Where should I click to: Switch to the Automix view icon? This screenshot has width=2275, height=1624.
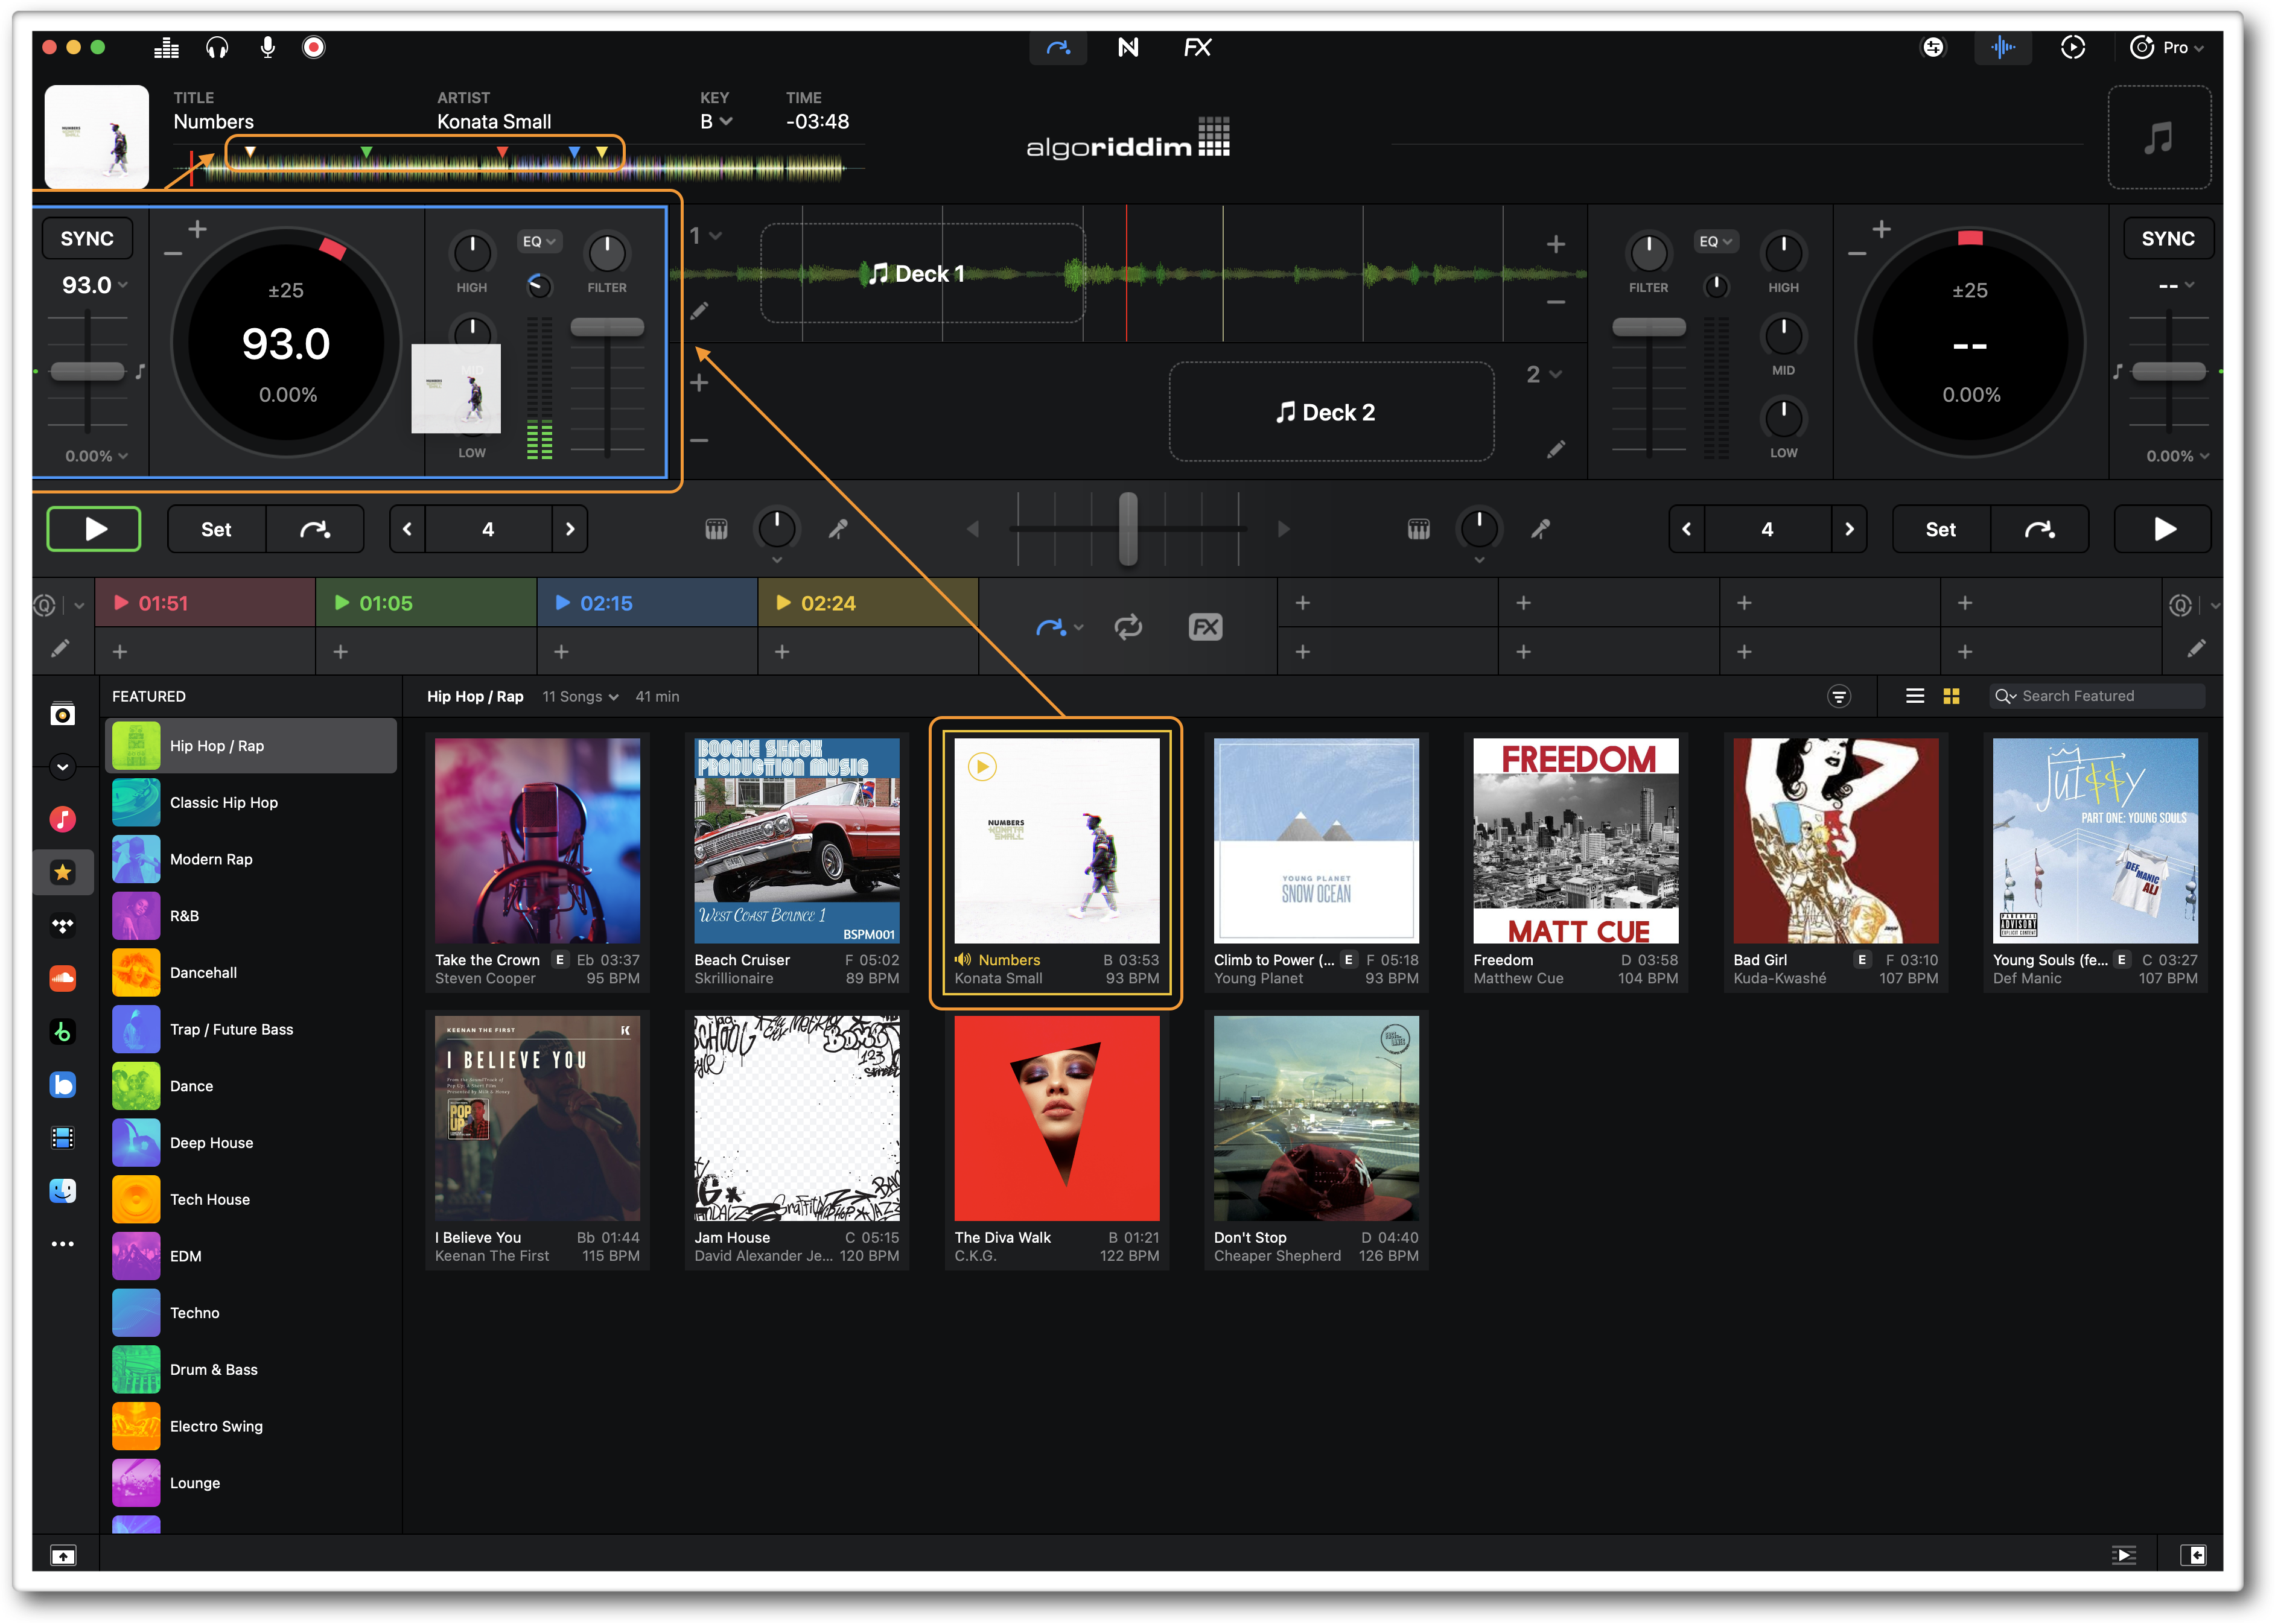(1058, 47)
